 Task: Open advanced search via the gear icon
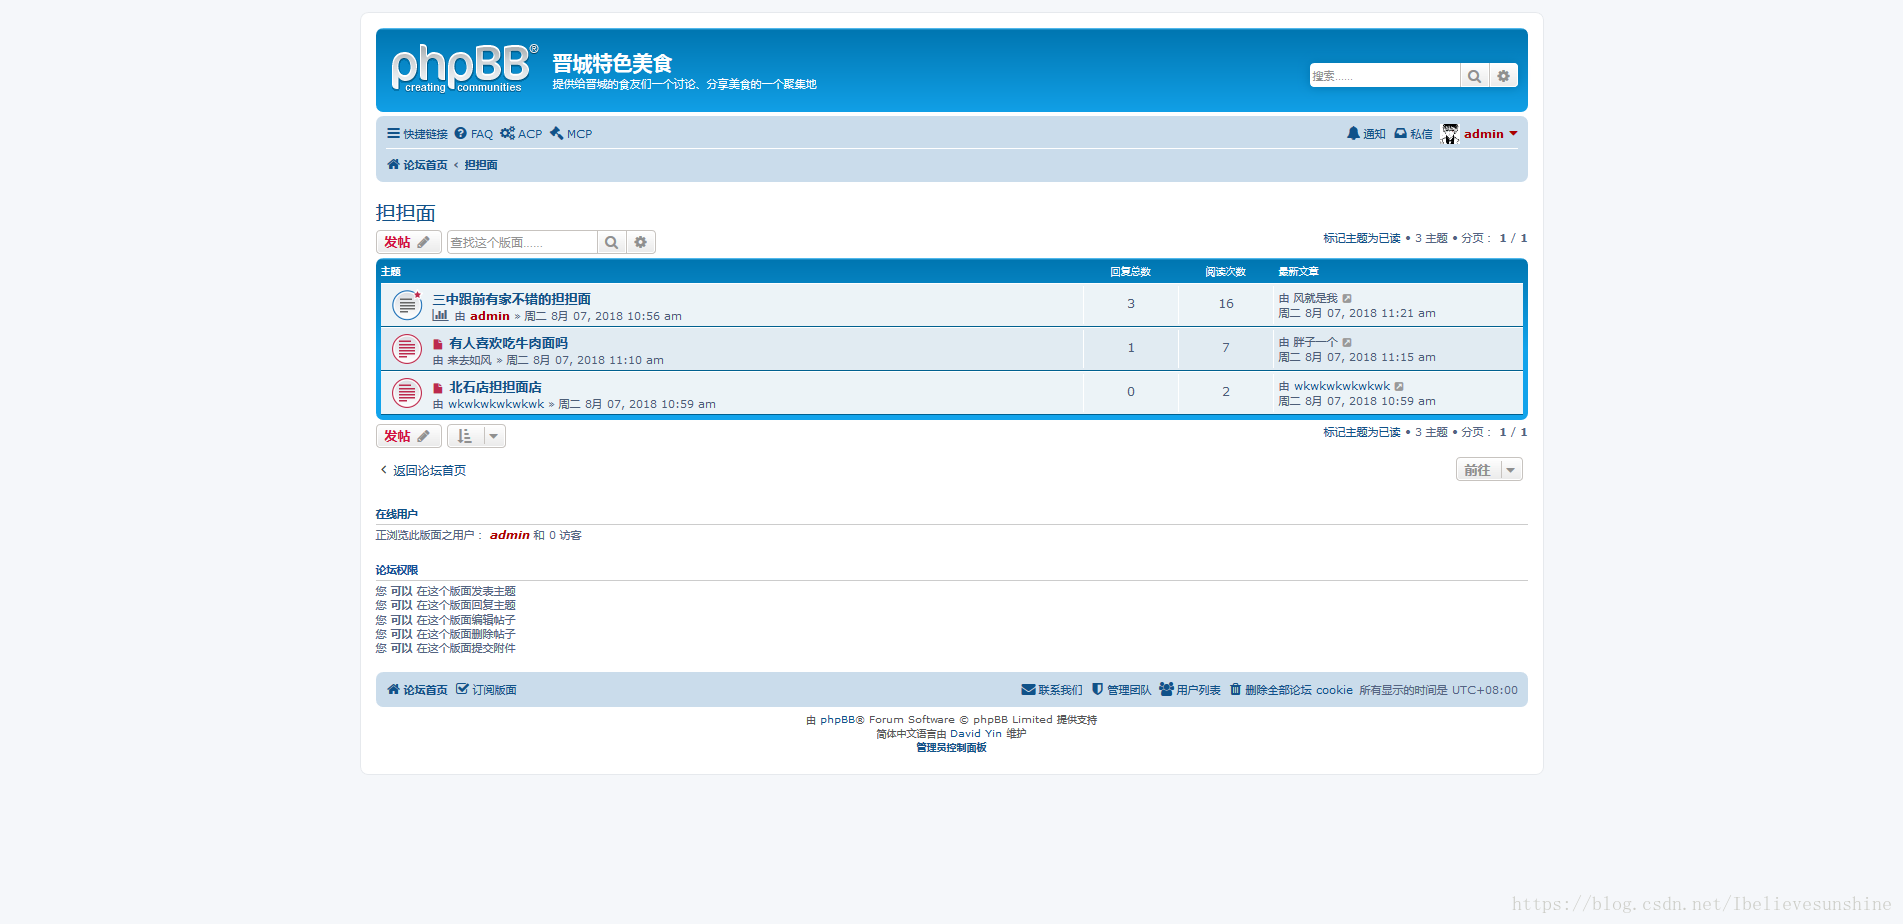1504,75
